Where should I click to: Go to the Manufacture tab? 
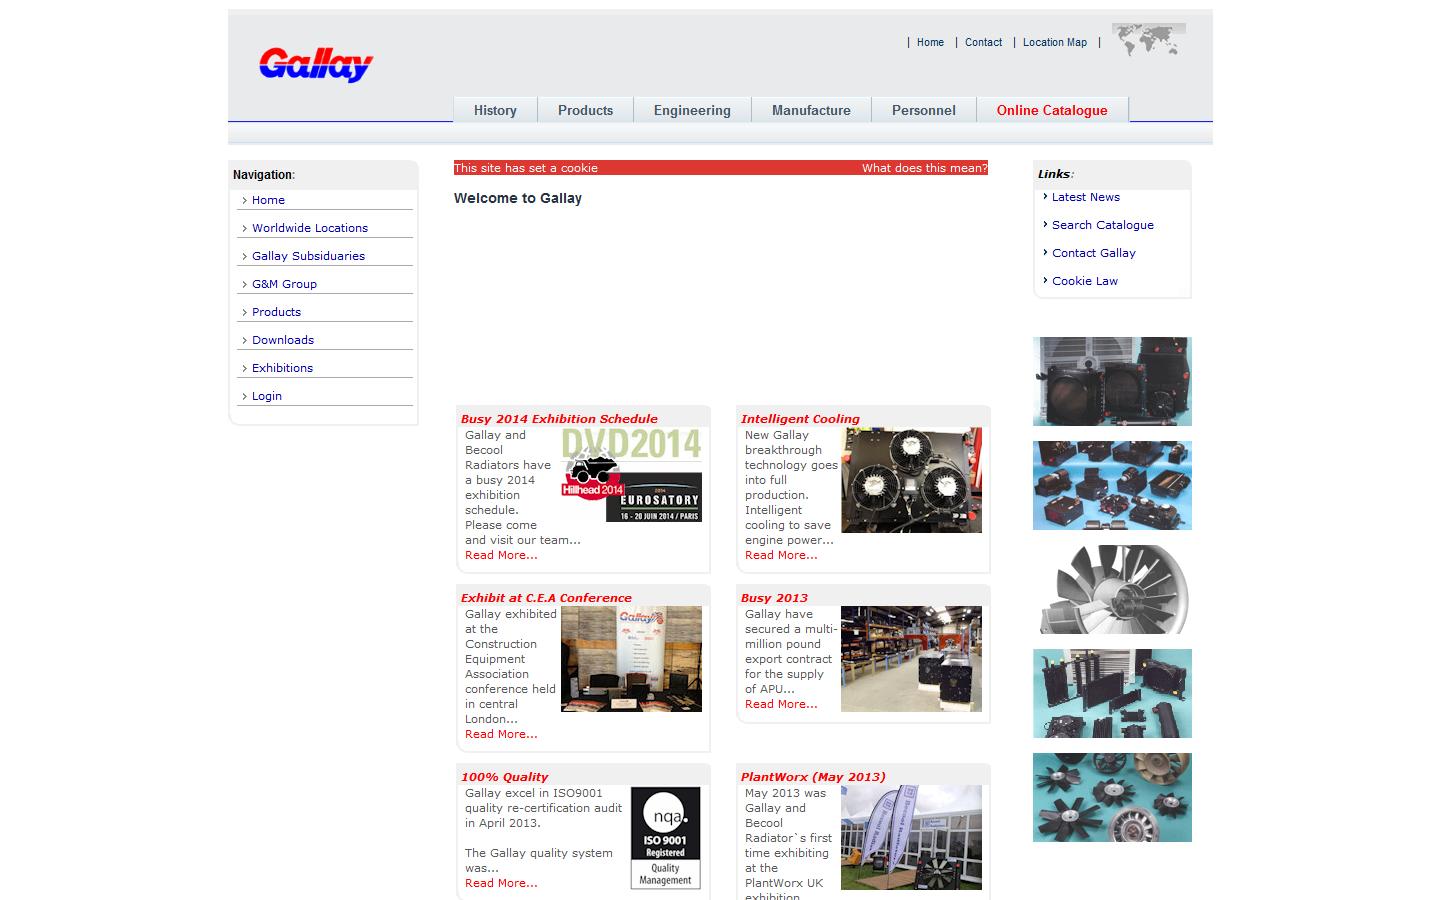[x=811, y=110]
